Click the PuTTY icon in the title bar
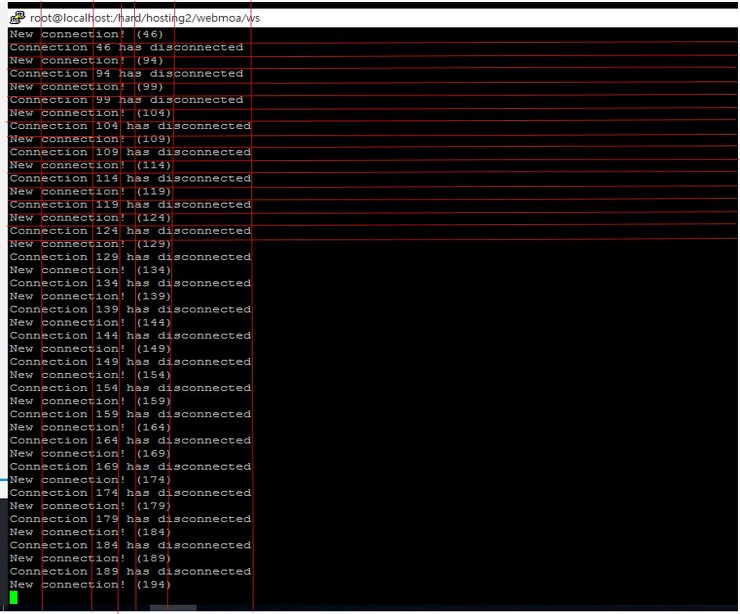The width and height of the screenshot is (740, 614). click(17, 17)
